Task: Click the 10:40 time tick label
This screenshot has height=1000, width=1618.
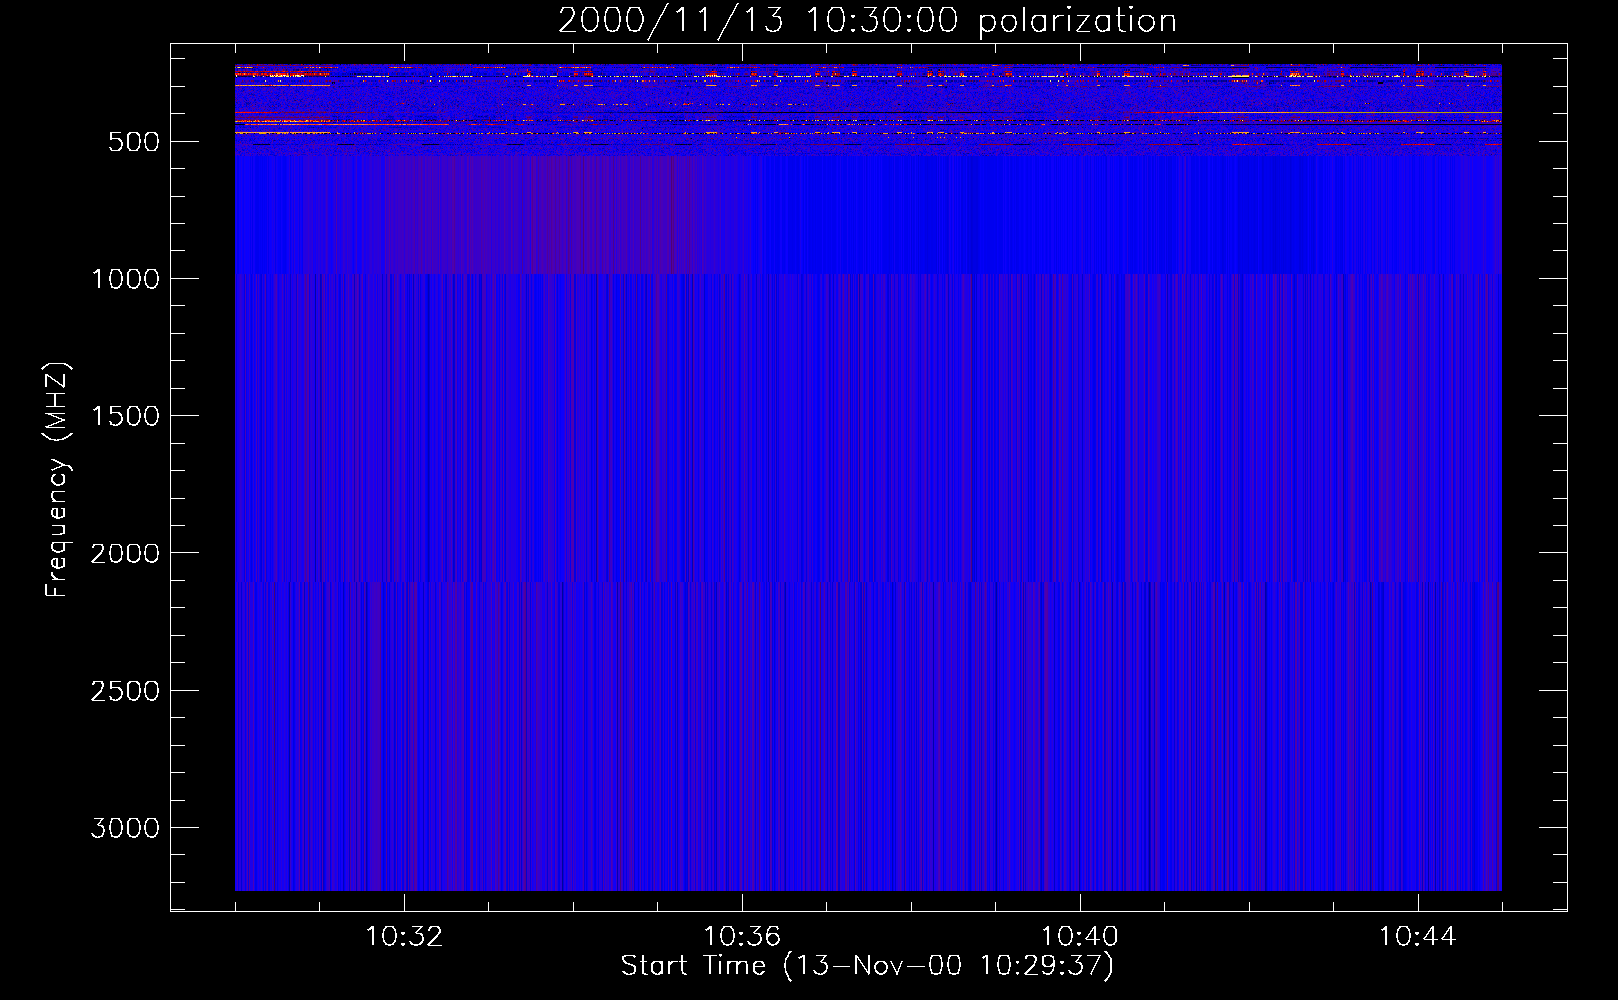Action: pos(1080,937)
